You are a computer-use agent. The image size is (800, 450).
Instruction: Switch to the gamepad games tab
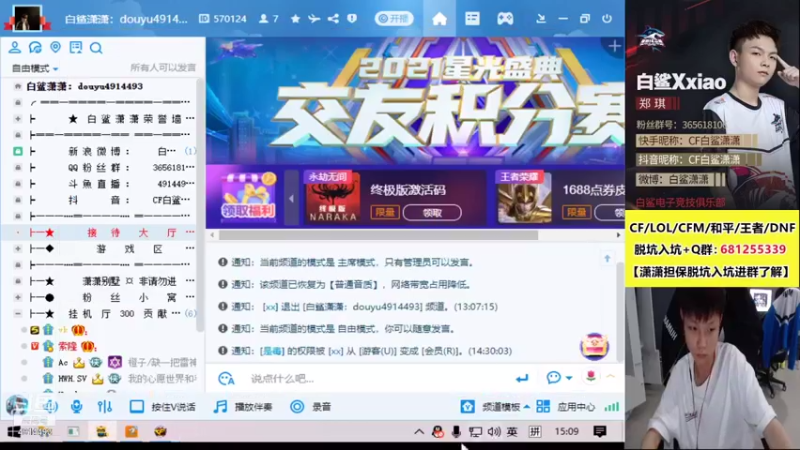pos(505,19)
